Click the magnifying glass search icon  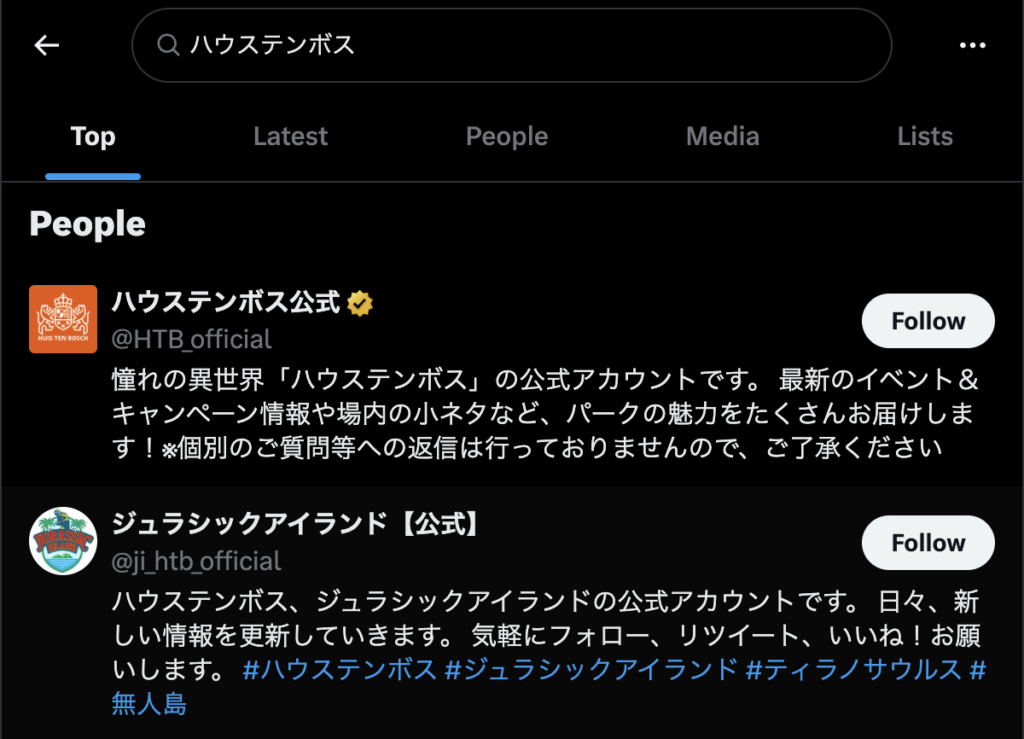168,45
